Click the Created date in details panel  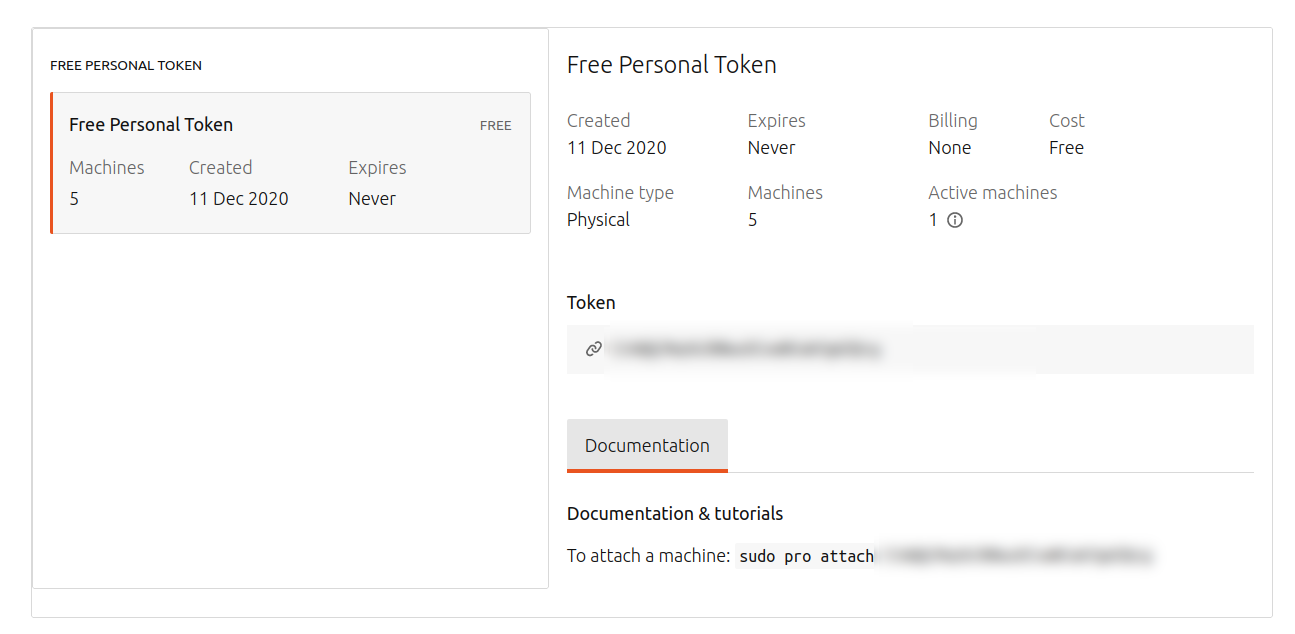point(616,148)
